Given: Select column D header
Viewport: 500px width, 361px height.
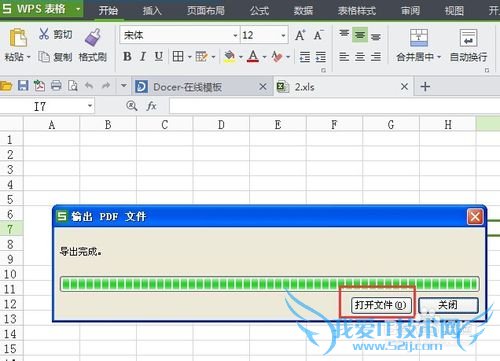Looking at the screenshot, I should pyautogui.click(x=221, y=125).
